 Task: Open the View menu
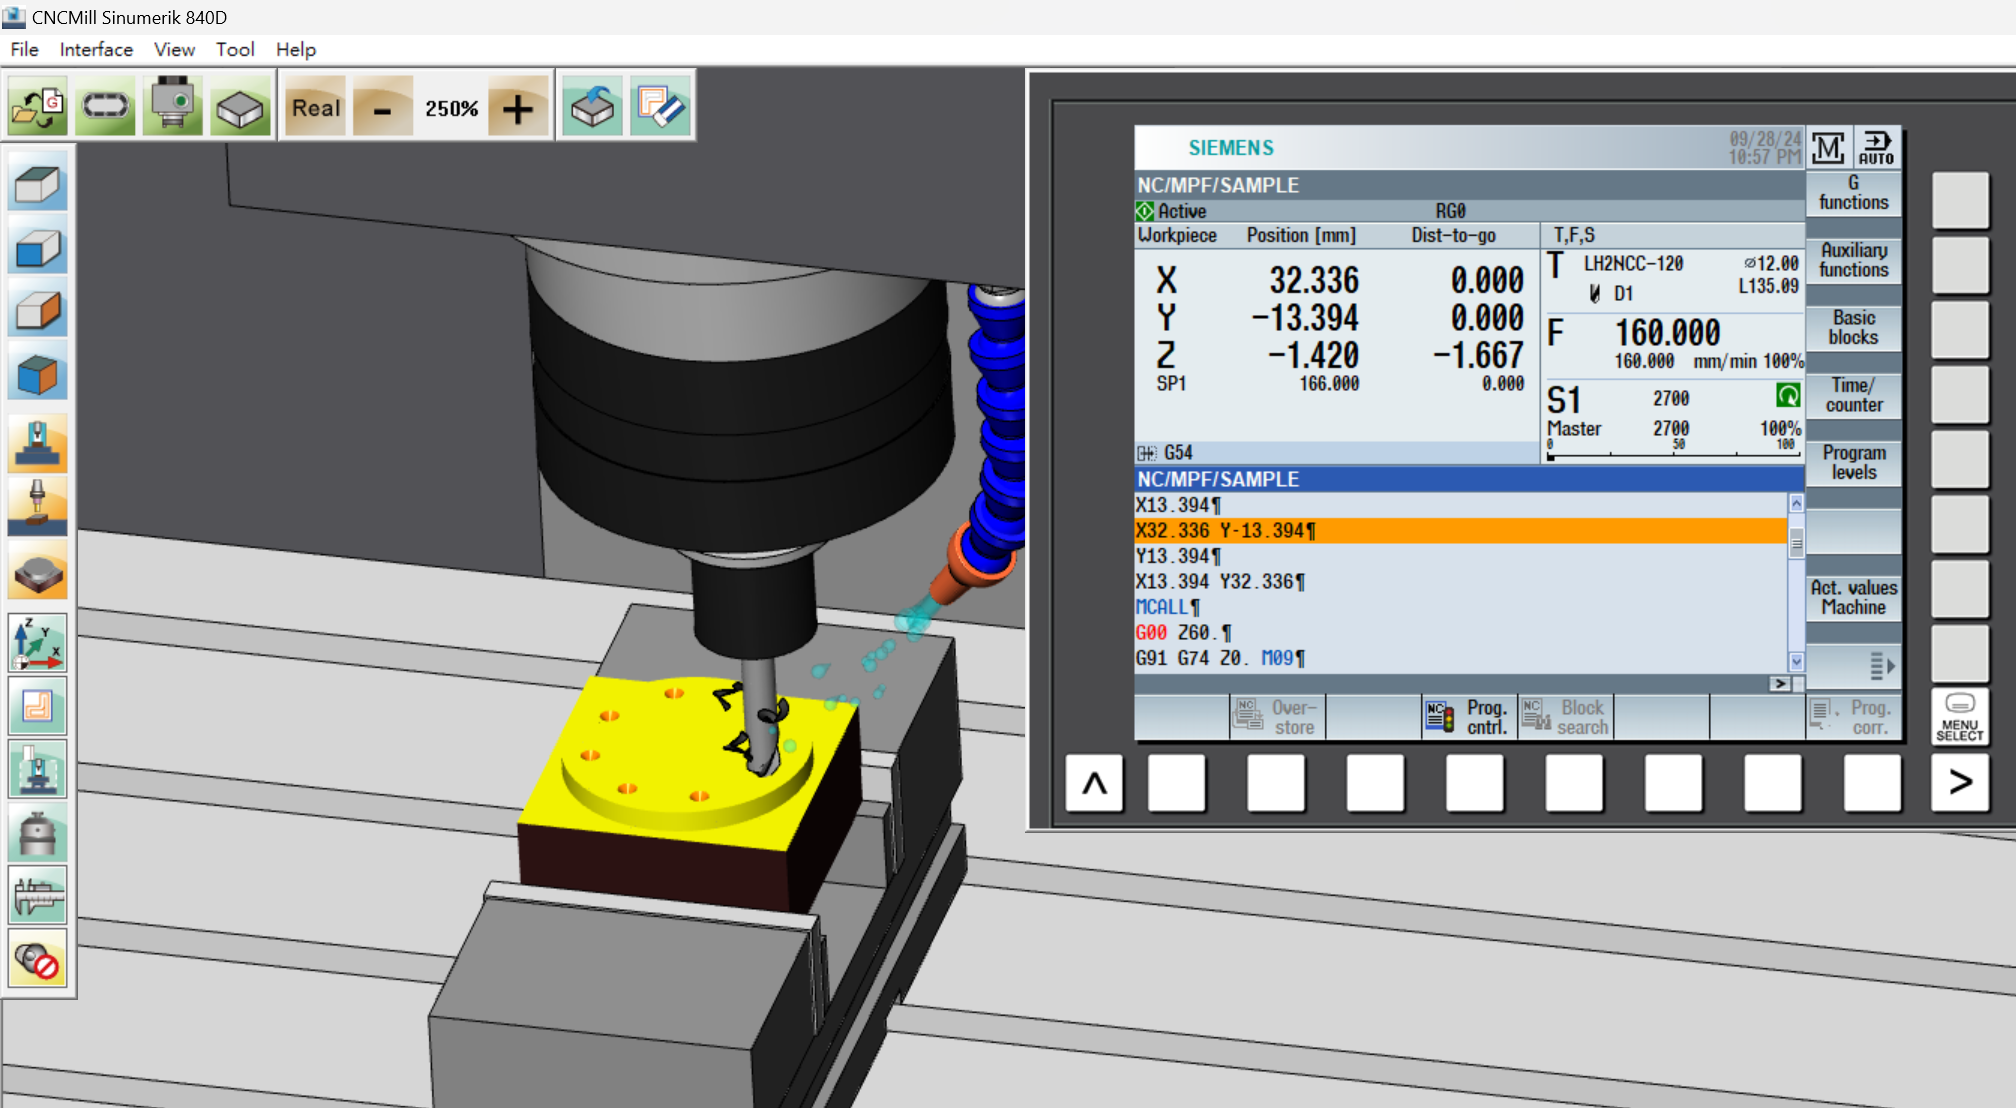click(x=174, y=49)
